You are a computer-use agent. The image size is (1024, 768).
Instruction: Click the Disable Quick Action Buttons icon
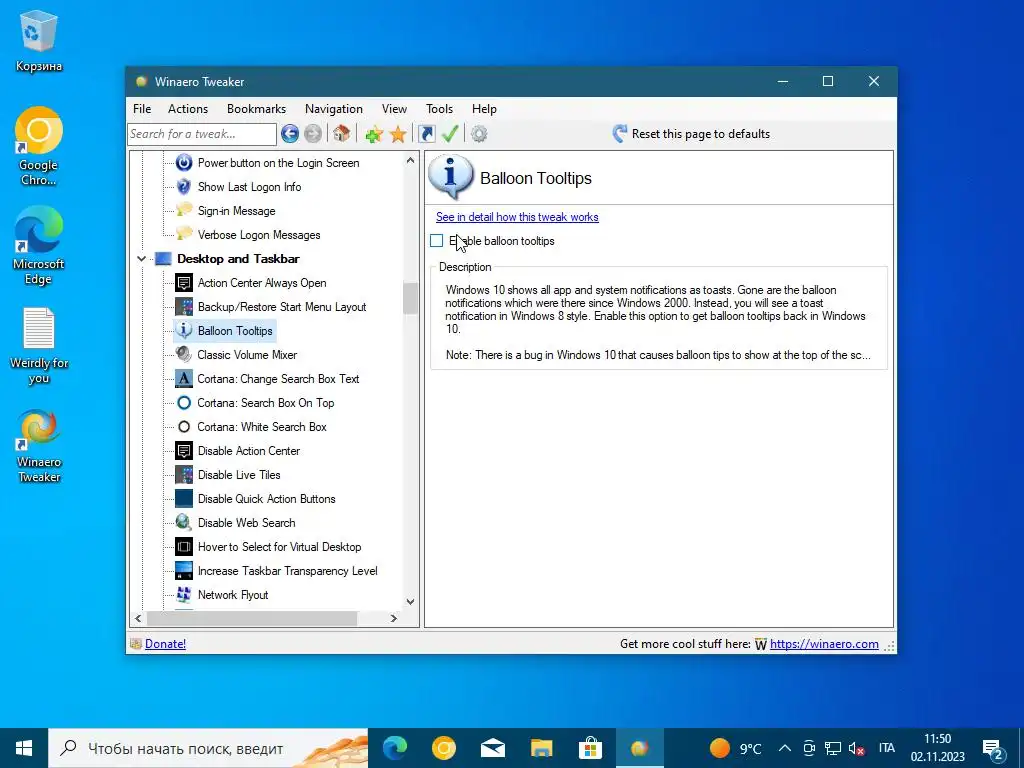(x=184, y=498)
